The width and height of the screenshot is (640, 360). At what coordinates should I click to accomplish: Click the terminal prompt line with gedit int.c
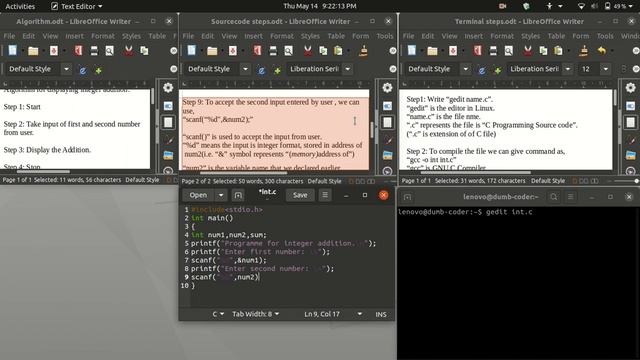coord(465,212)
